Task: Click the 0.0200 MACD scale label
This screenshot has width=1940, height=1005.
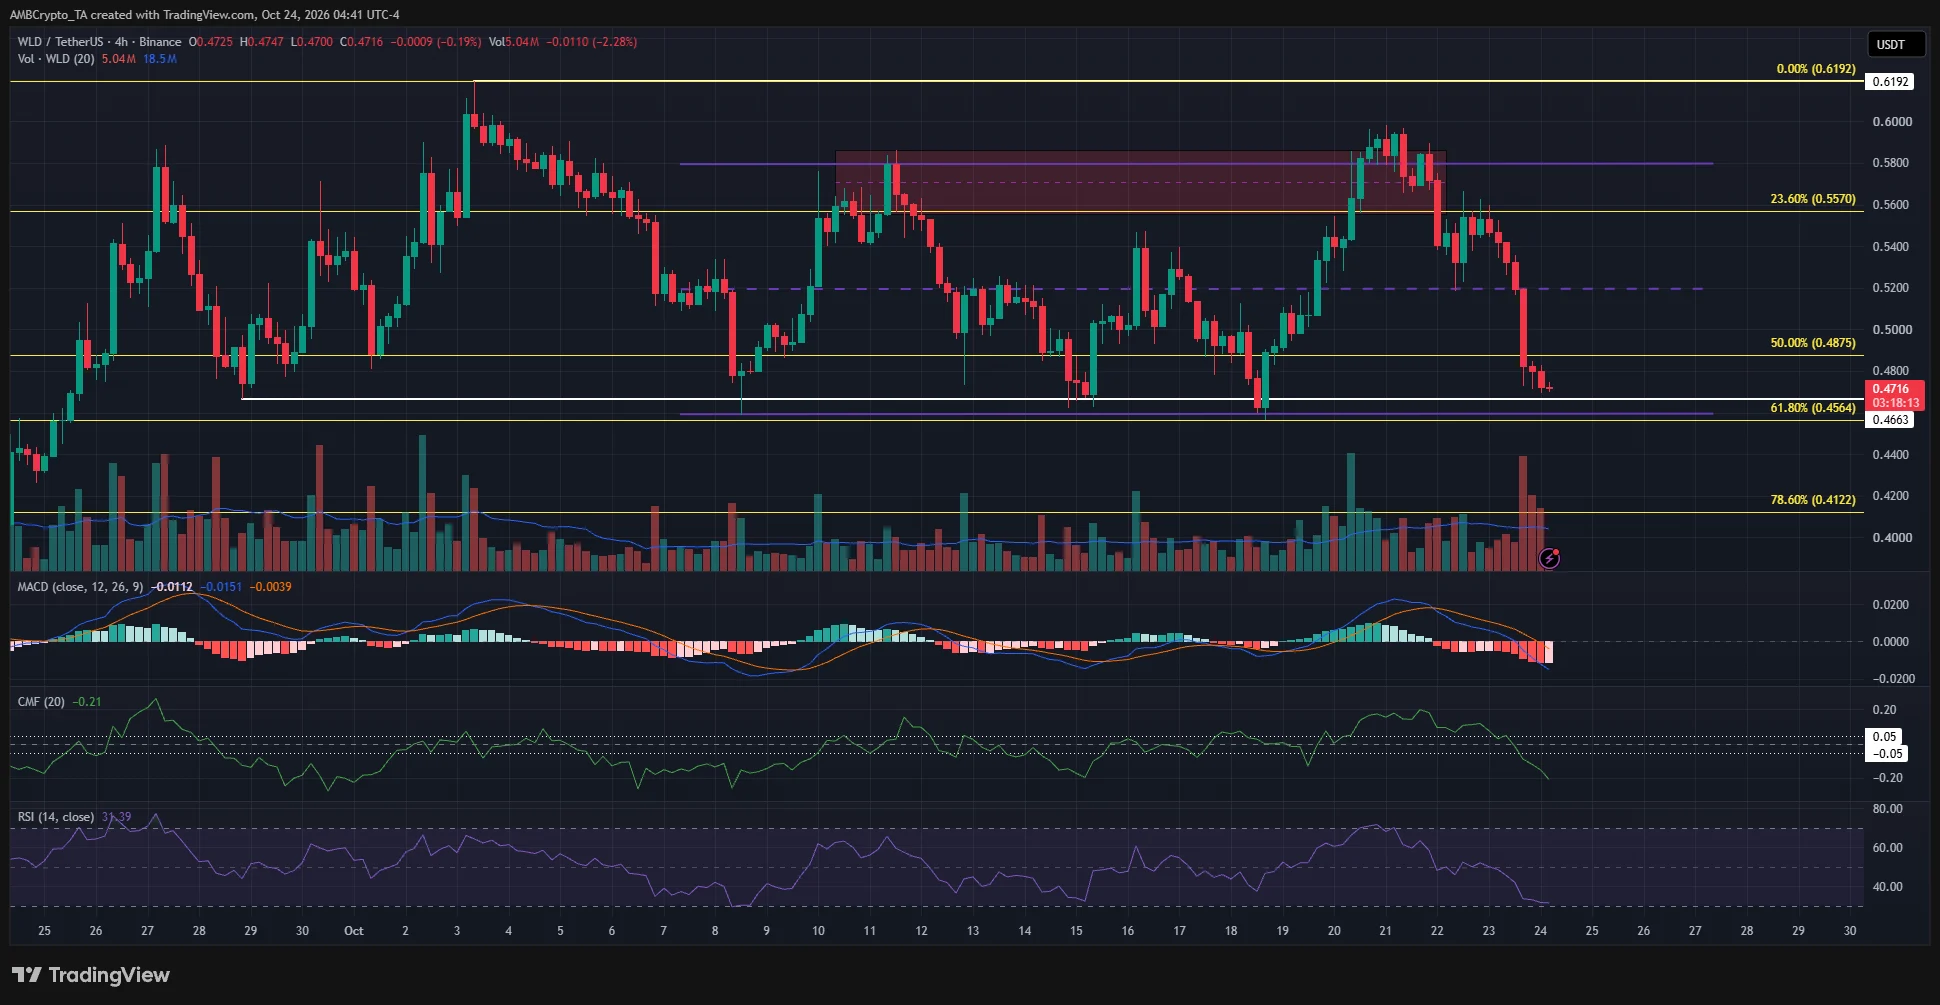Action: tap(1892, 605)
